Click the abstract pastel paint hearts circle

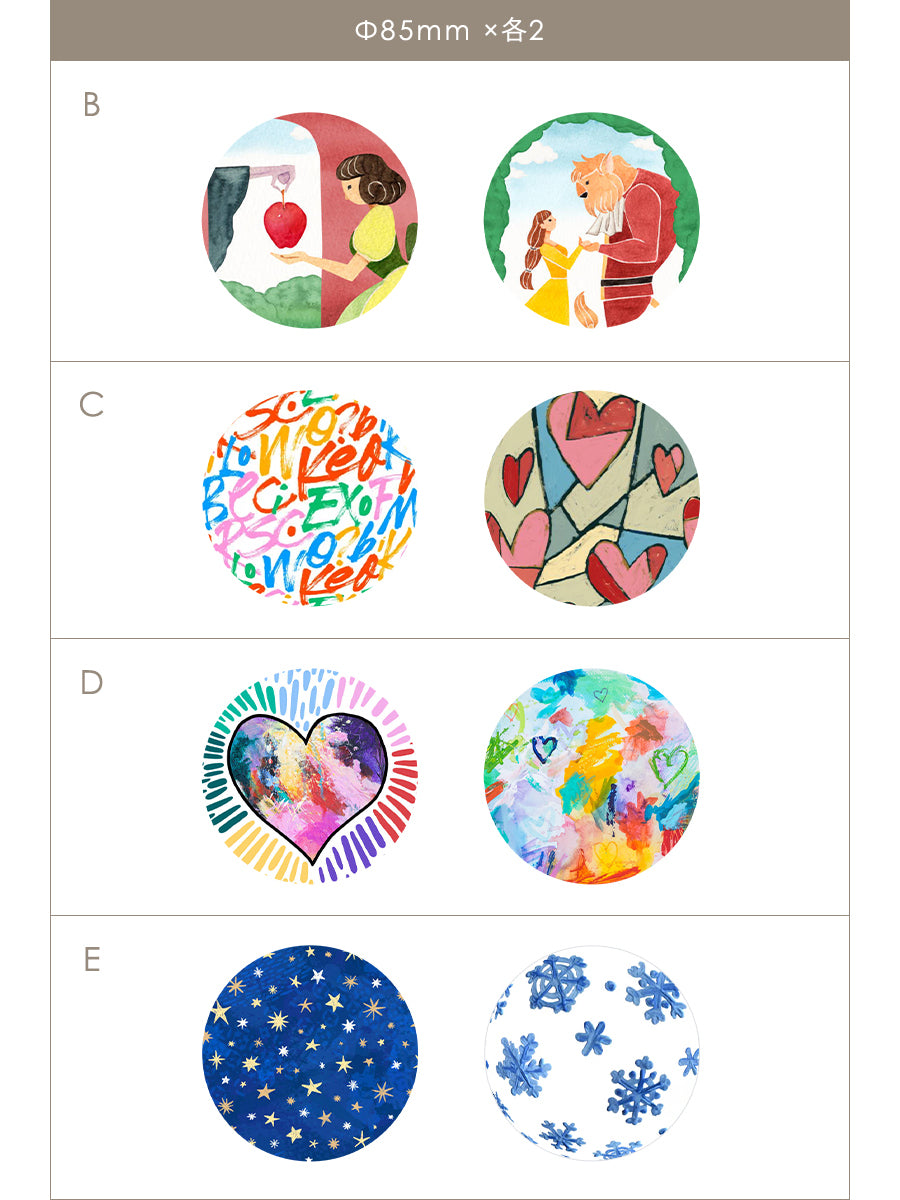[592, 776]
